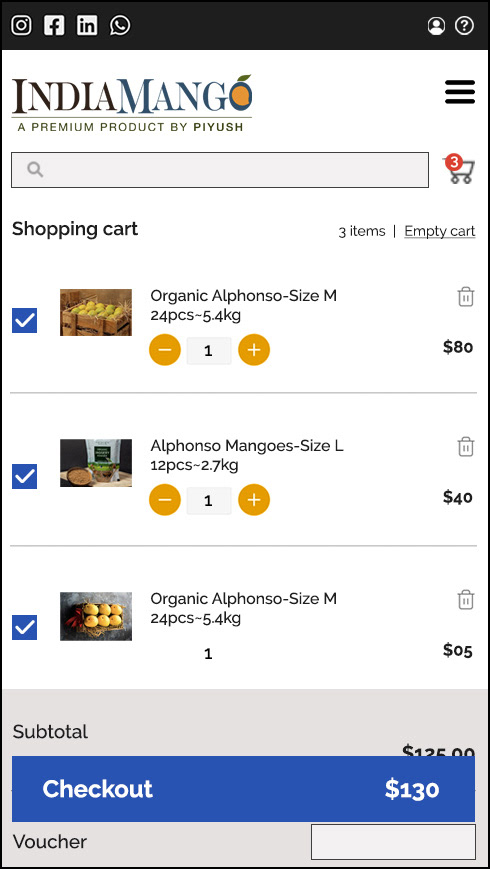Focus the search input field
Viewport: 490px width, 869px height.
pyautogui.click(x=220, y=170)
